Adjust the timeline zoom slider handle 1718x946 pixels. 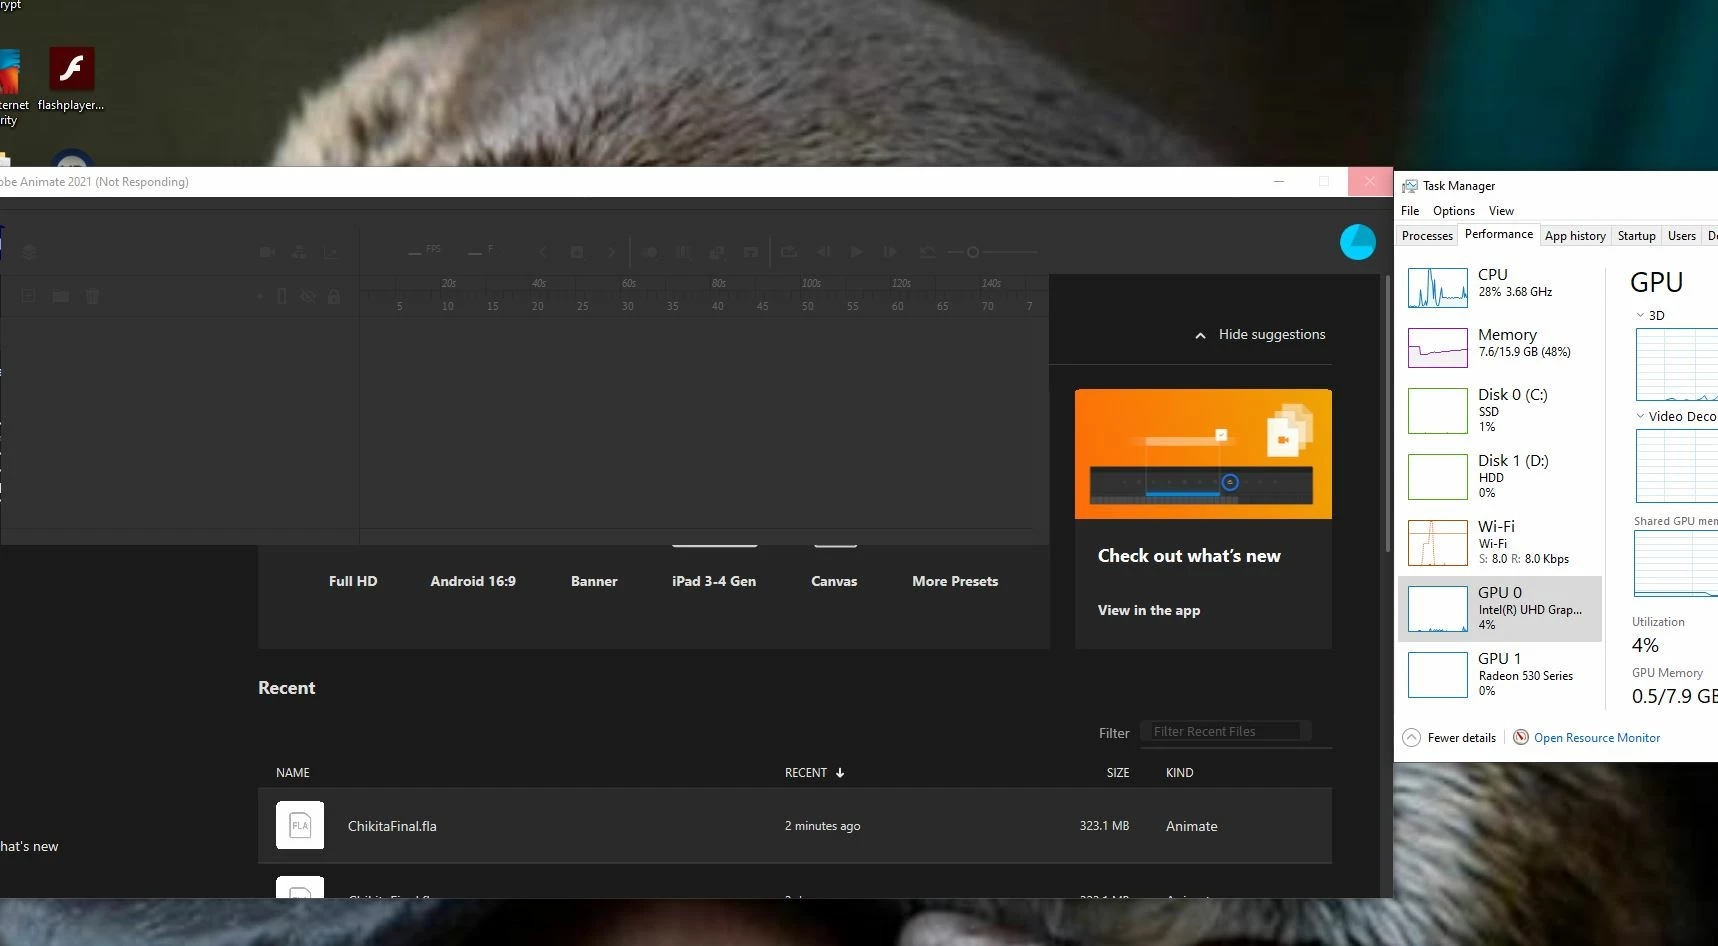tap(972, 252)
